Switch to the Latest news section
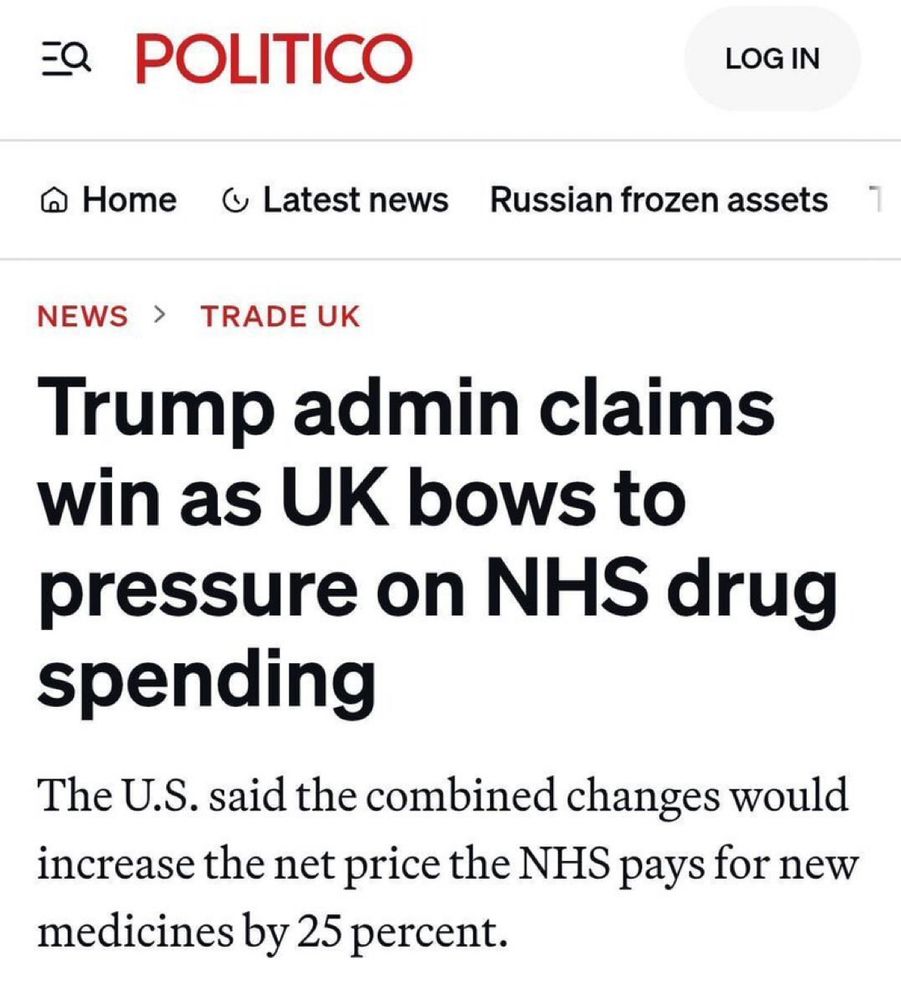The width and height of the screenshot is (901, 1000). pyautogui.click(x=355, y=199)
